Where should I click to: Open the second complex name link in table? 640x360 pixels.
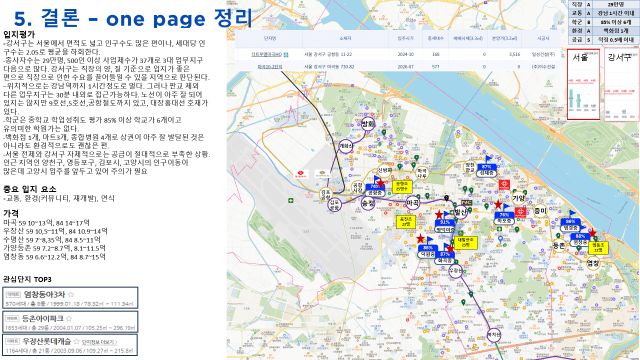[270, 67]
